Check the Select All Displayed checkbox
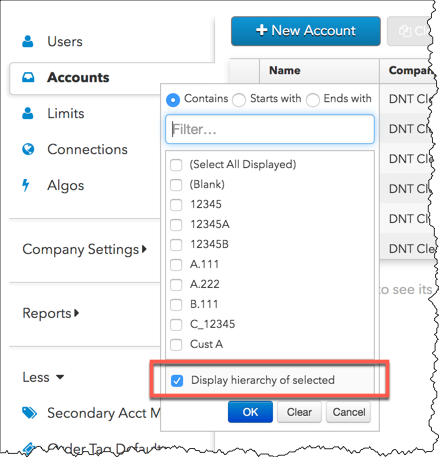 [176, 165]
